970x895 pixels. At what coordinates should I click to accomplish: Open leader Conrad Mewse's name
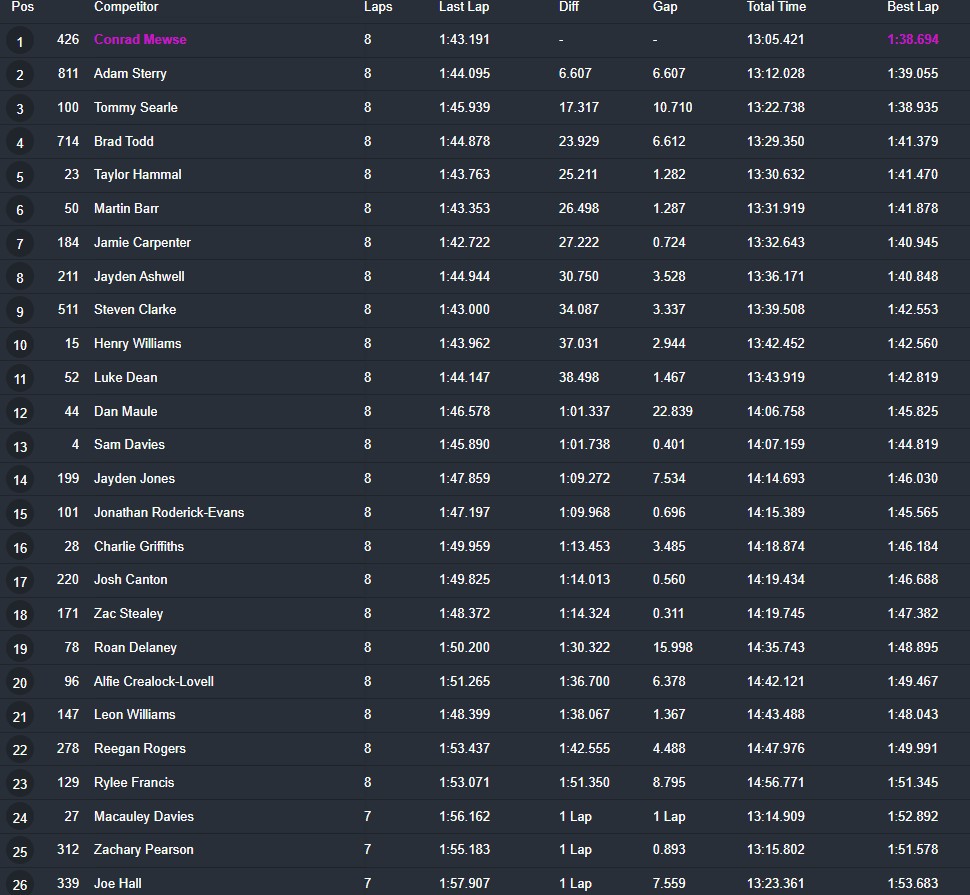click(x=140, y=40)
